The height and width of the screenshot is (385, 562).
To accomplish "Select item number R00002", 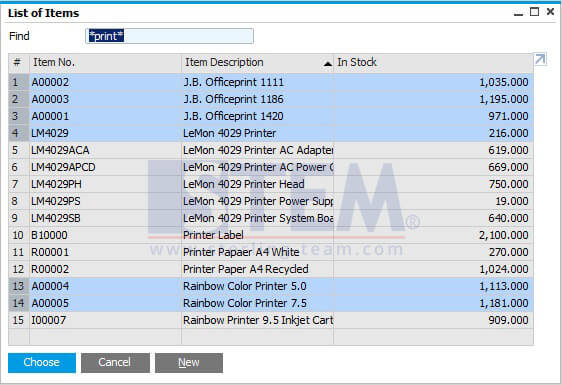I will coord(50,269).
